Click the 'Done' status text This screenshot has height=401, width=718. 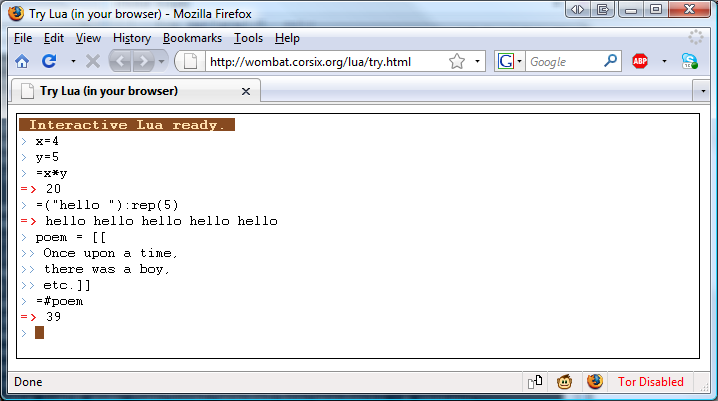pyautogui.click(x=28, y=382)
